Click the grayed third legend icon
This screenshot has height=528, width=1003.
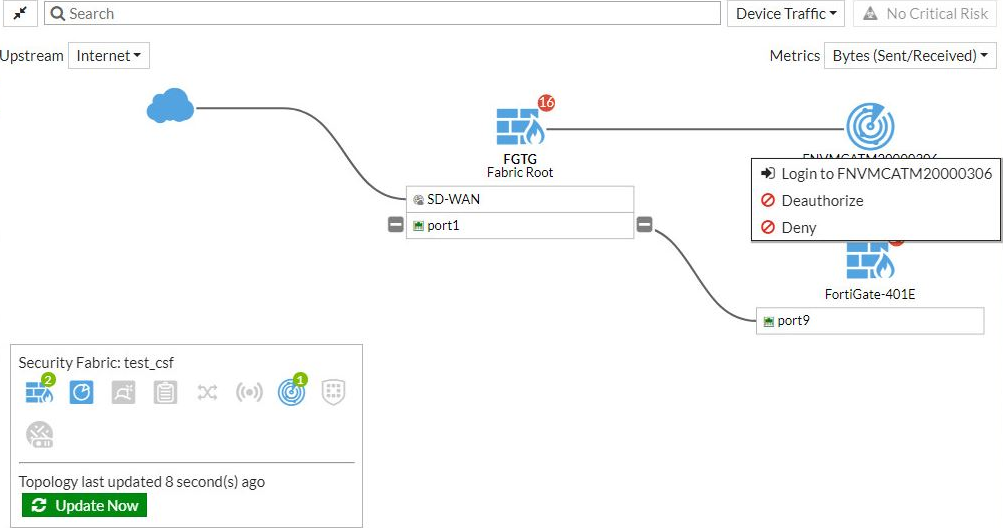[123, 392]
